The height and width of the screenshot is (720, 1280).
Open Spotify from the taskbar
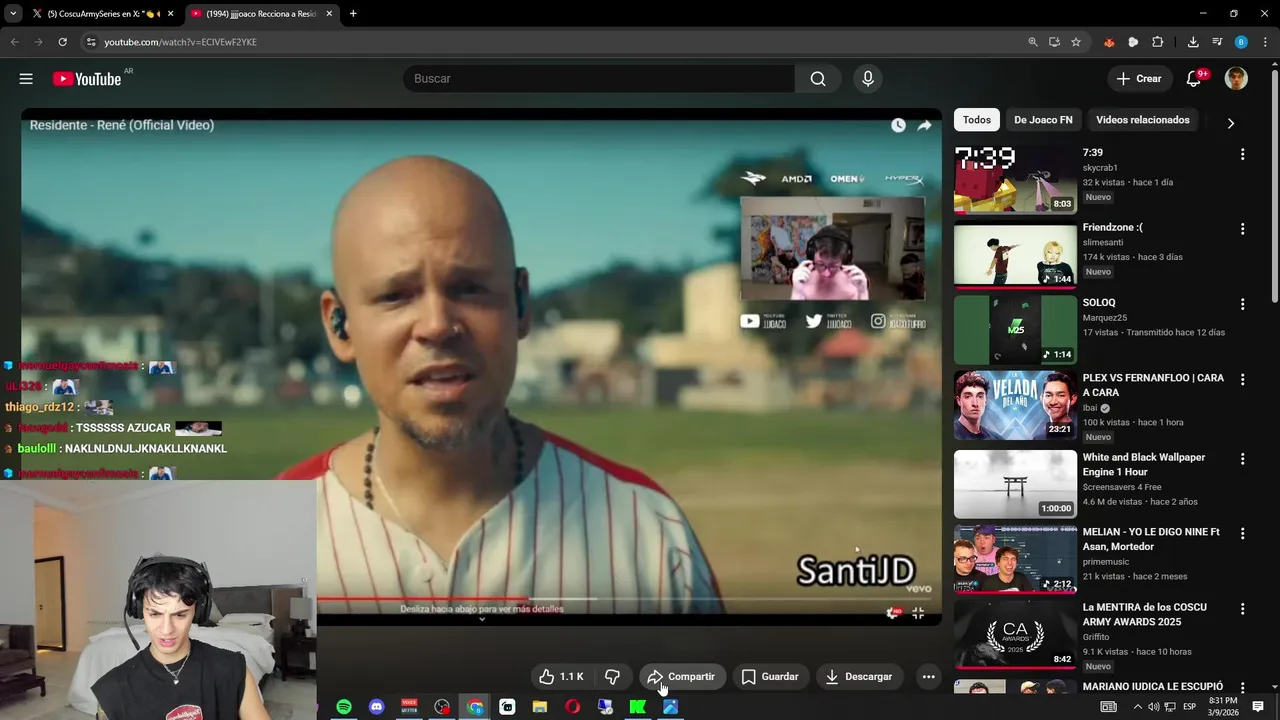tap(344, 707)
